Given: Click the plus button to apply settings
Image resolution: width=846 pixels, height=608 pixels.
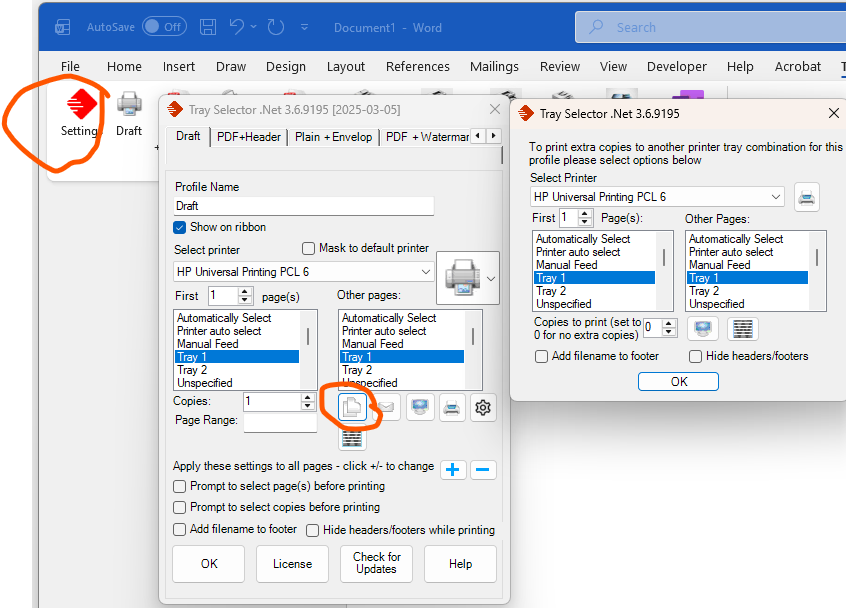Looking at the screenshot, I should pos(453,469).
